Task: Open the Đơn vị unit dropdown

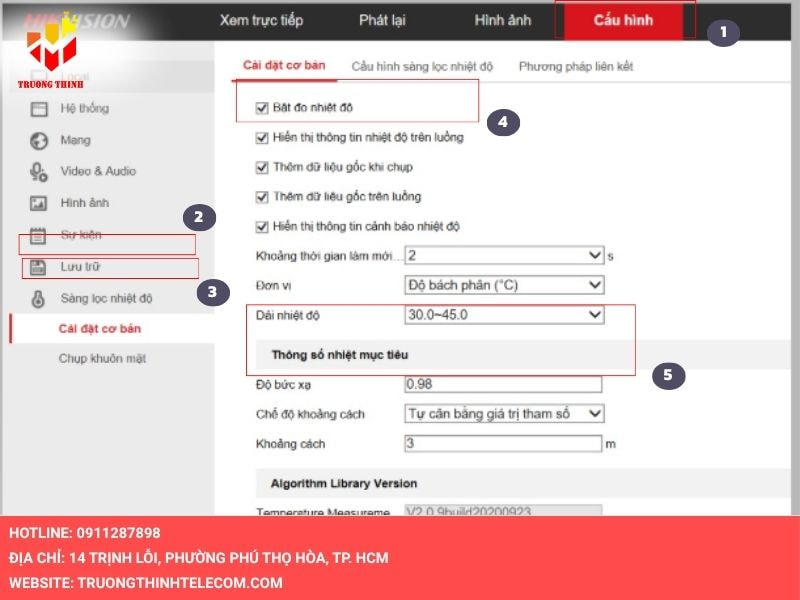Action: 504,285
